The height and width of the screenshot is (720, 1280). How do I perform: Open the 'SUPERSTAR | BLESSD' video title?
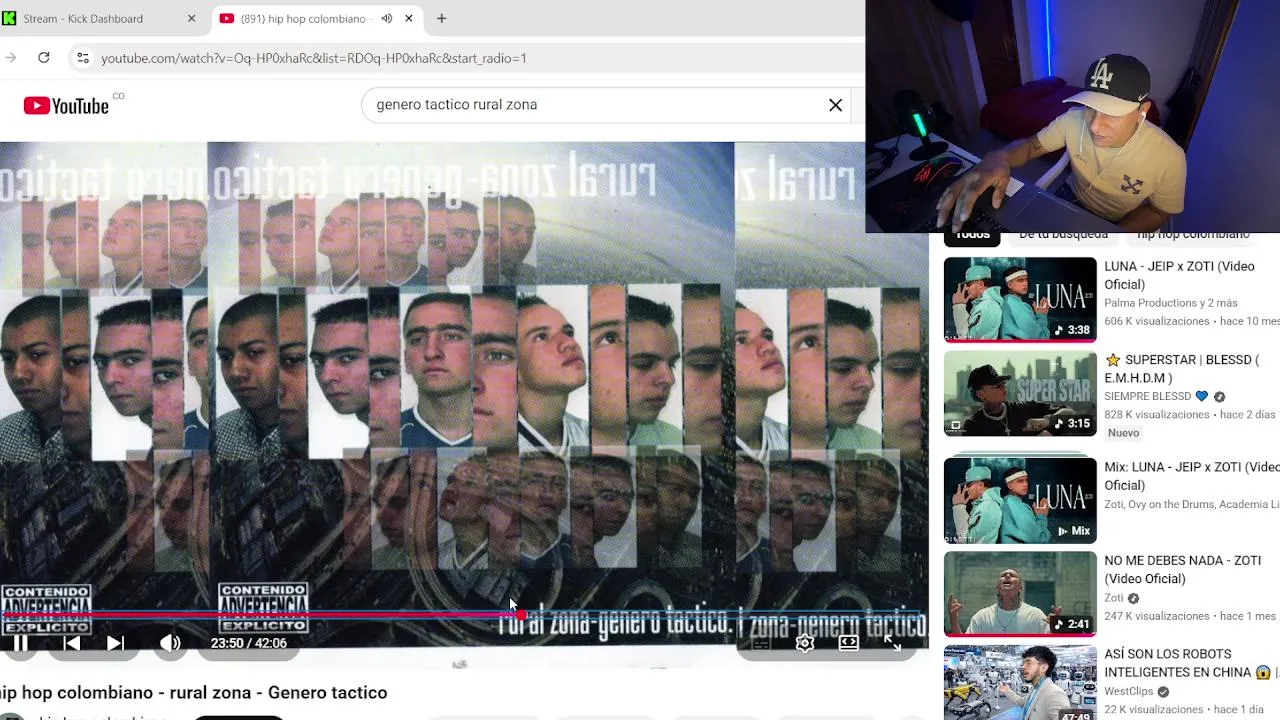point(1180,369)
